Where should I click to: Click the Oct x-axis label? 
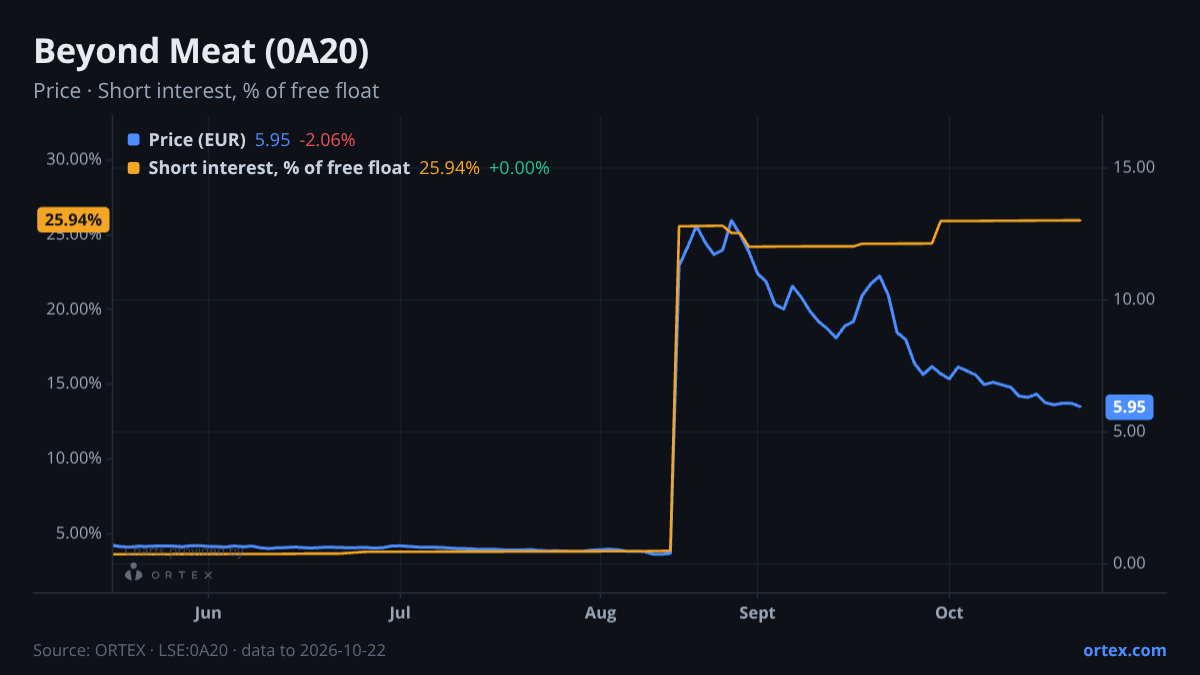949,613
